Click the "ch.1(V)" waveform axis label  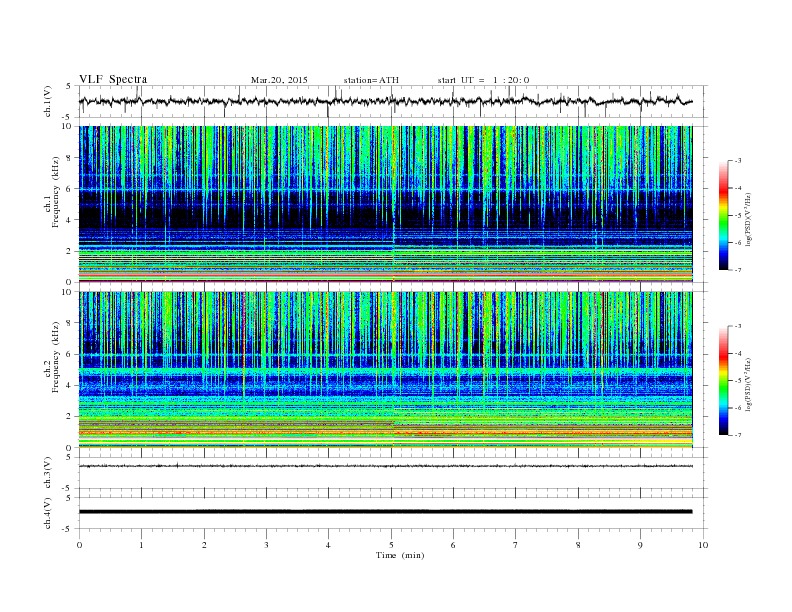pos(48,101)
